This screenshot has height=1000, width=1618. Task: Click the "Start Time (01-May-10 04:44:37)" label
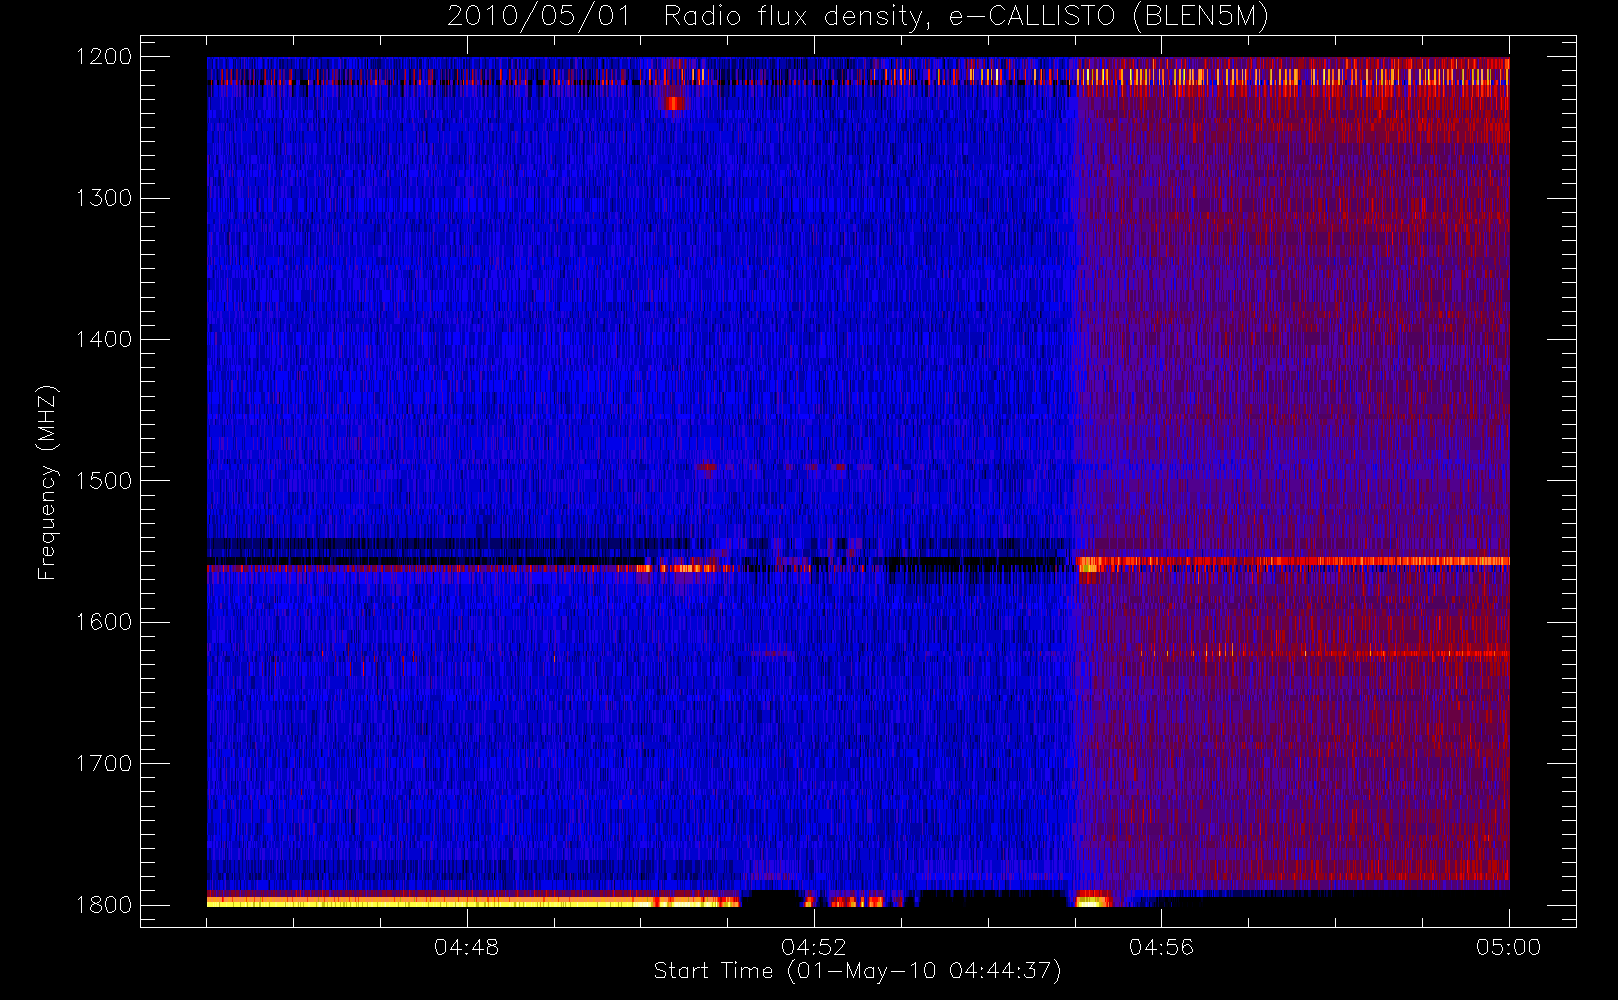tap(857, 971)
